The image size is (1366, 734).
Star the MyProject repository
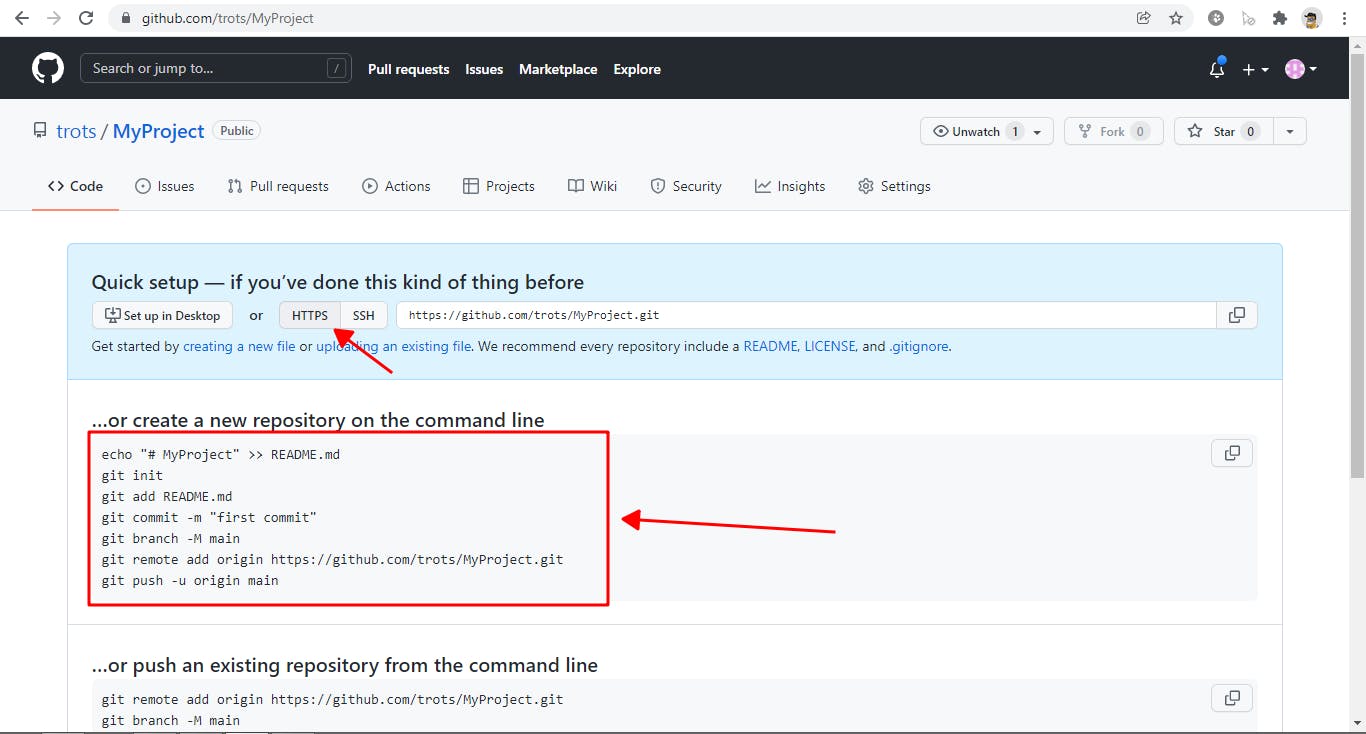pos(1223,131)
